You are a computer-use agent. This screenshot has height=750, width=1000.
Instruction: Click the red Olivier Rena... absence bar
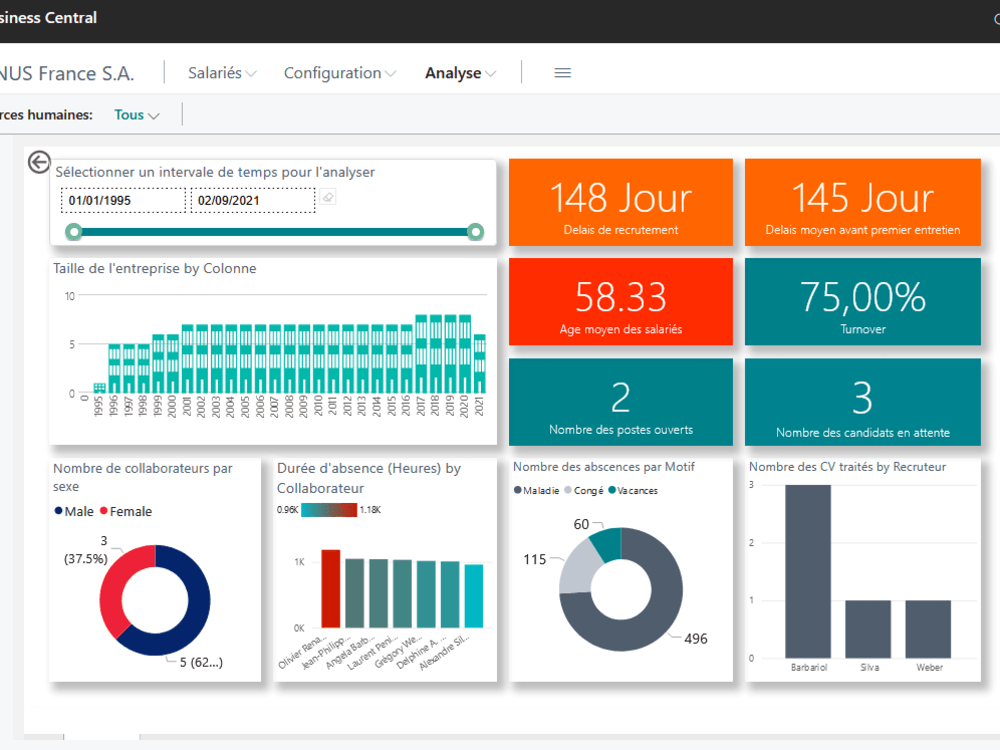pos(330,589)
